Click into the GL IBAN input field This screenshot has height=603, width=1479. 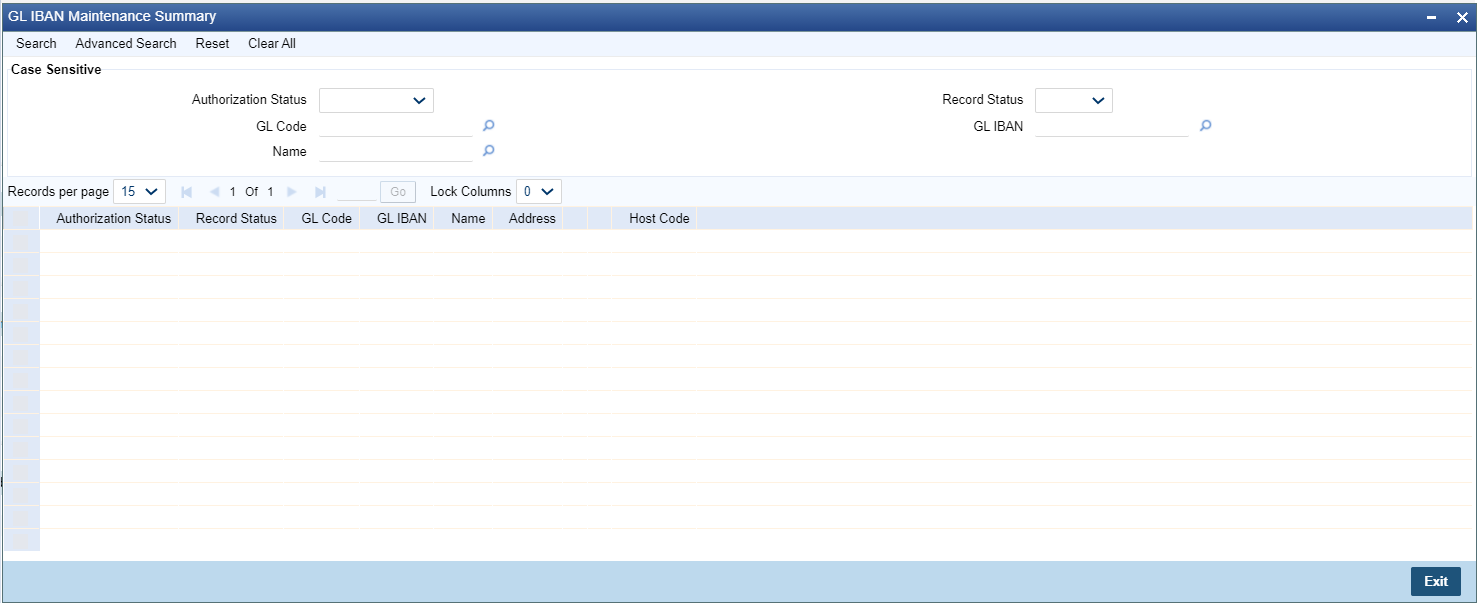tap(1112, 126)
